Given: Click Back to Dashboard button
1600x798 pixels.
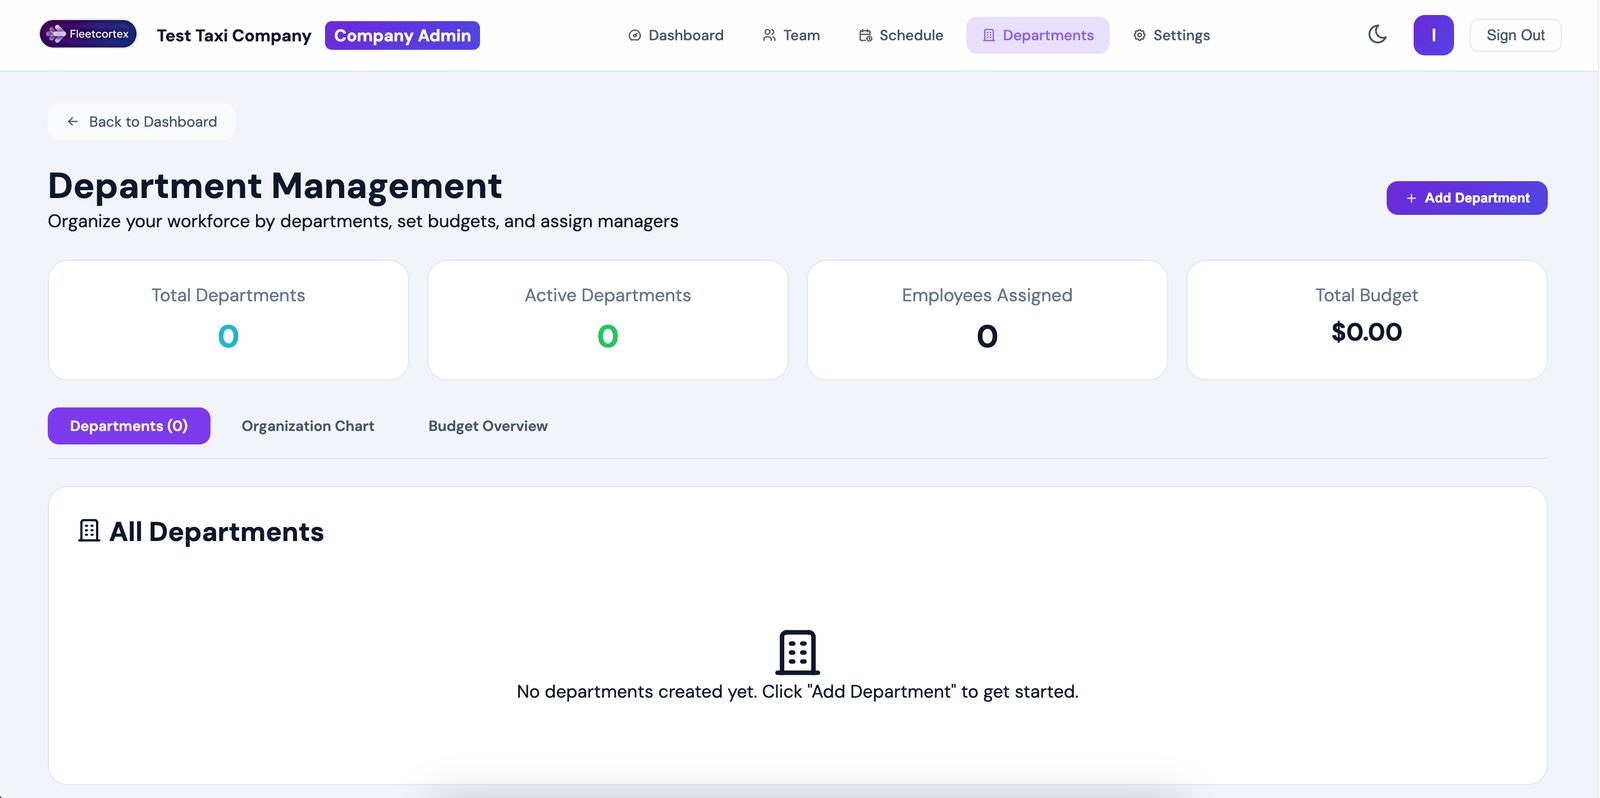Looking at the screenshot, I should (x=142, y=121).
